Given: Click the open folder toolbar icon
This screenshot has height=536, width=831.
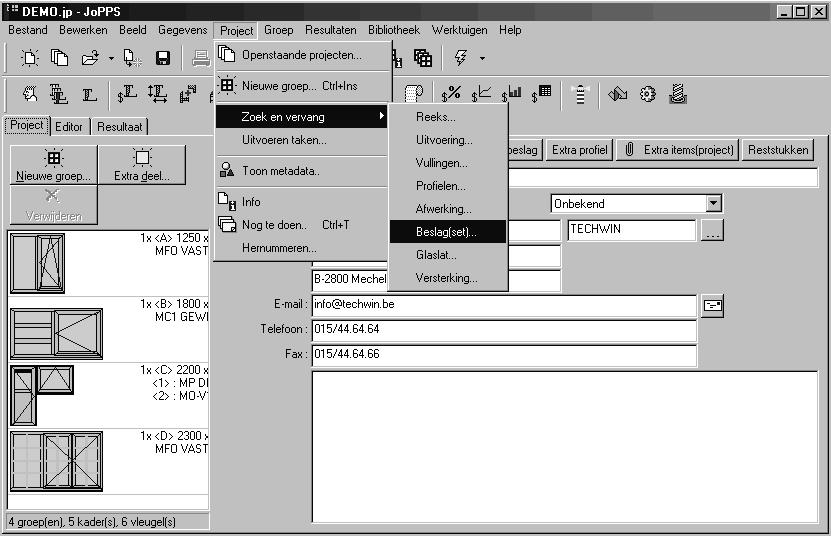Looking at the screenshot, I should coord(90,57).
